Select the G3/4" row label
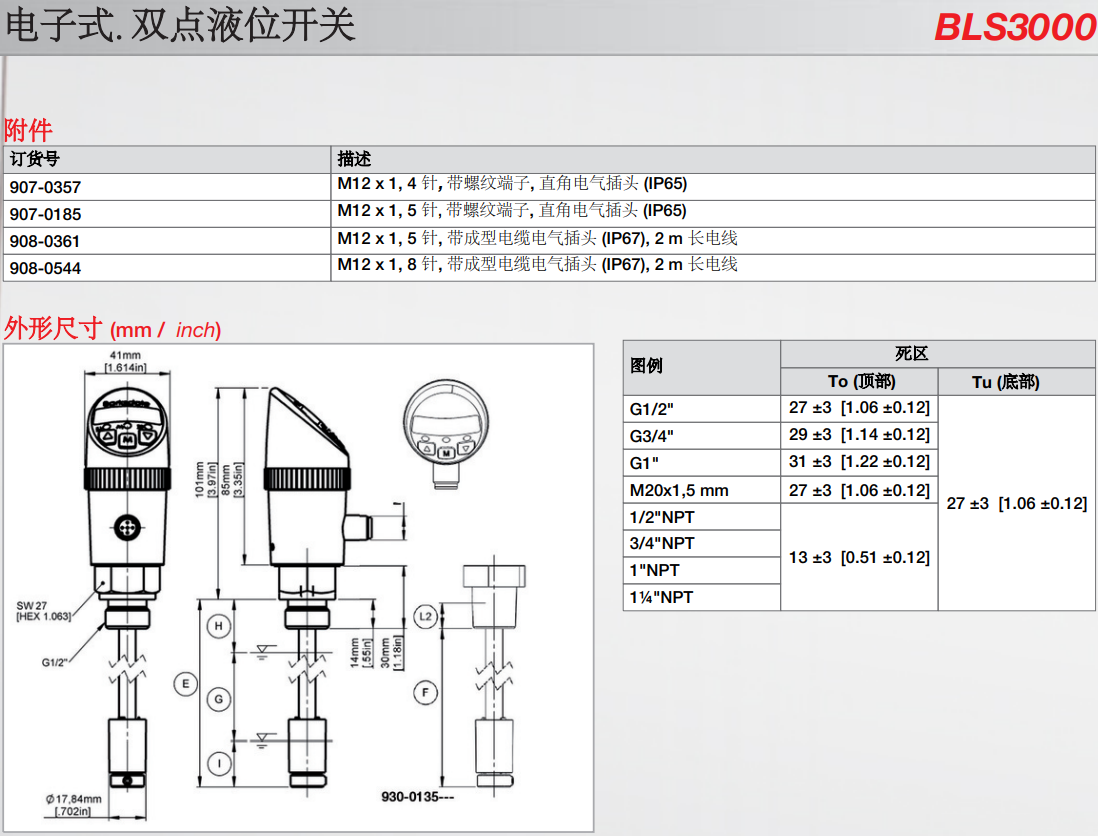Viewport: 1098px width, 836px height. pos(651,436)
